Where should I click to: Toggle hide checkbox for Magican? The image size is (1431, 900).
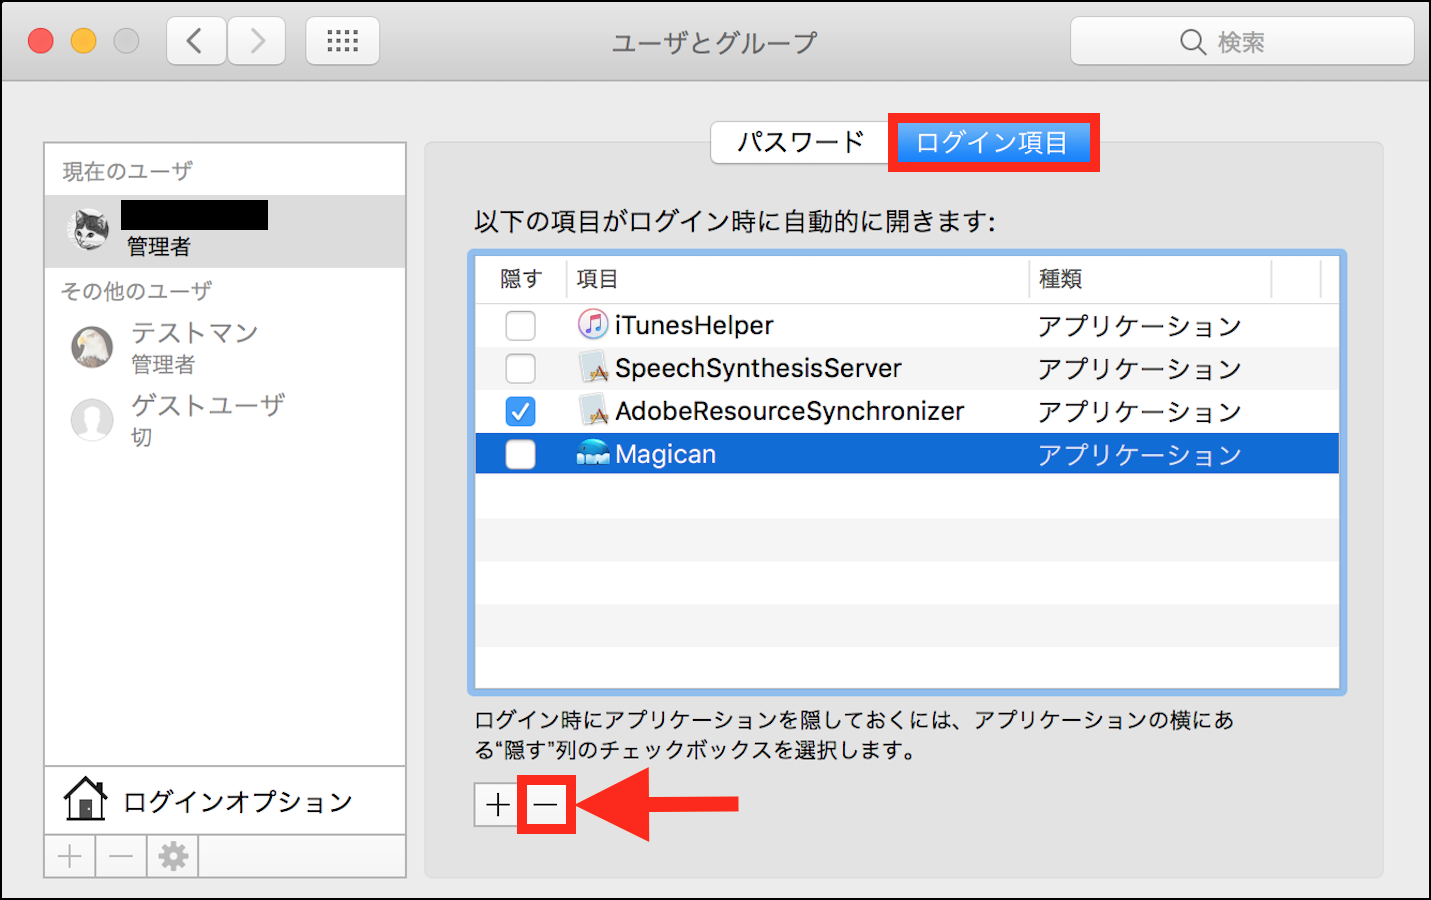pos(520,454)
